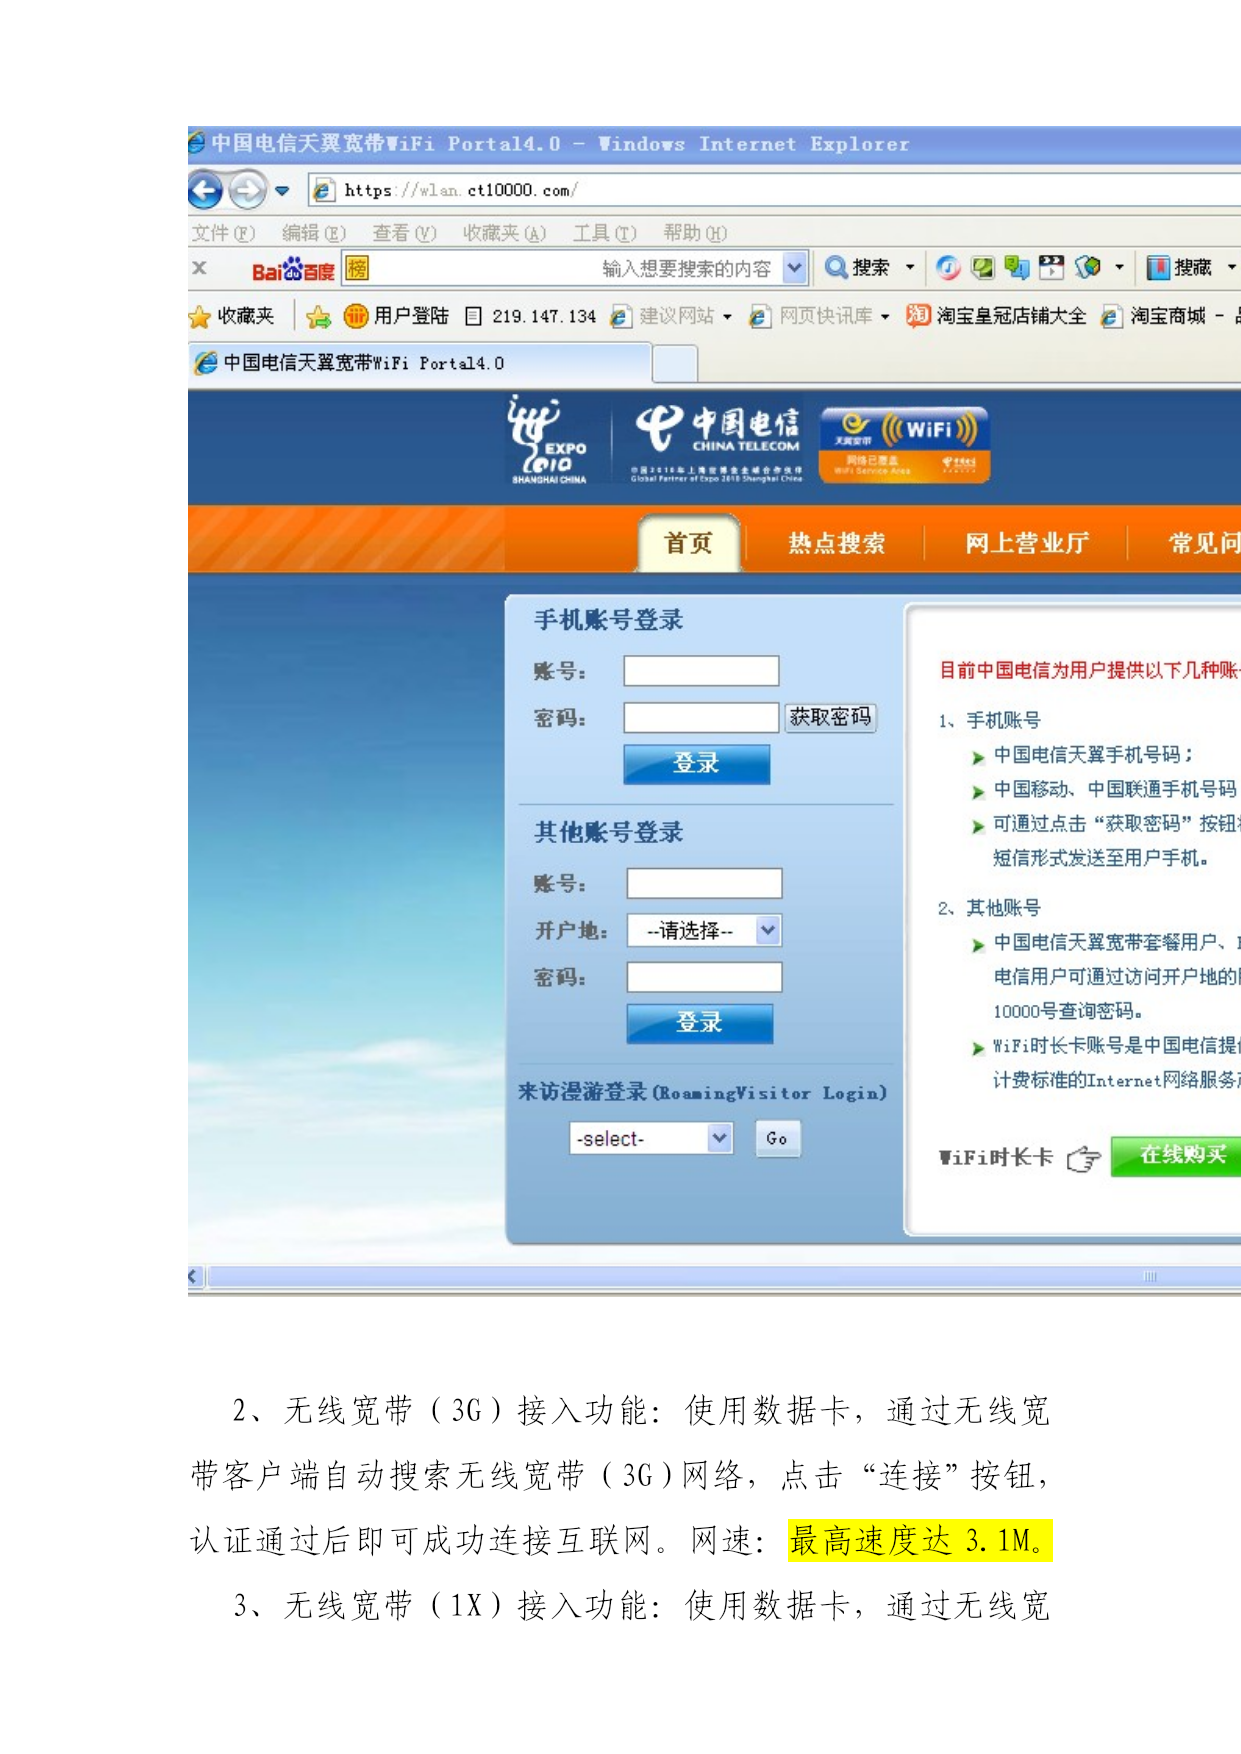The width and height of the screenshot is (1241, 1754).
Task: Click the add-to-favorites-bar star icon
Action: pyautogui.click(x=319, y=317)
